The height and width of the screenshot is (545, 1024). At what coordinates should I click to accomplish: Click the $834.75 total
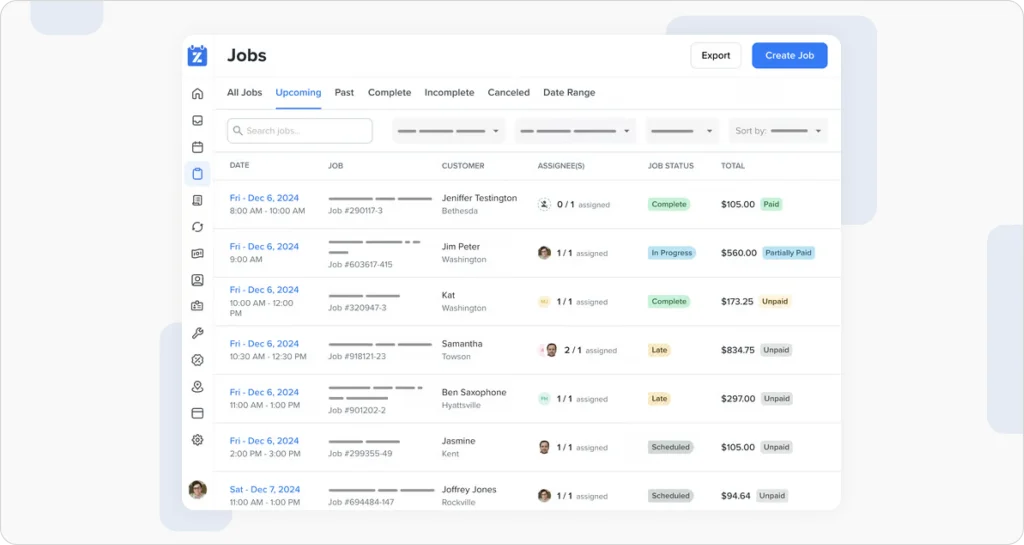(x=737, y=350)
